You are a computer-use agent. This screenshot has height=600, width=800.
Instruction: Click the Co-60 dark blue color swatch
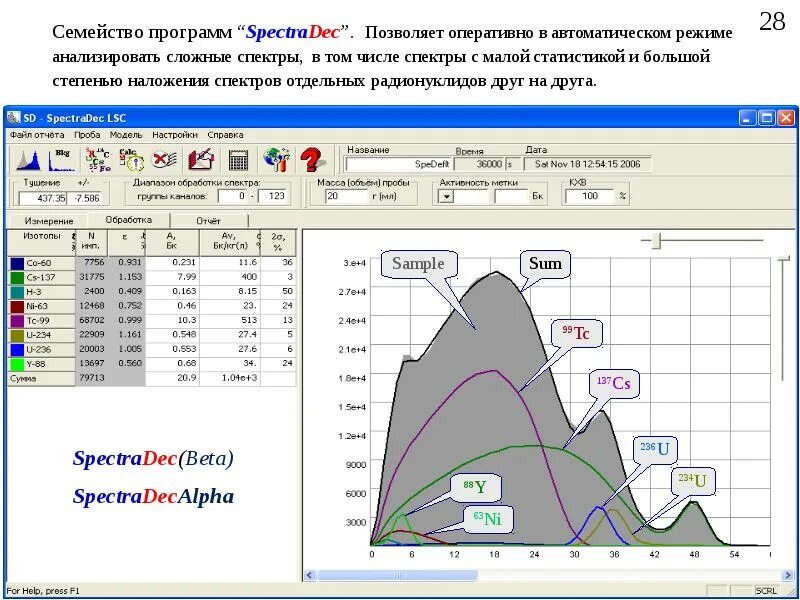click(17, 263)
